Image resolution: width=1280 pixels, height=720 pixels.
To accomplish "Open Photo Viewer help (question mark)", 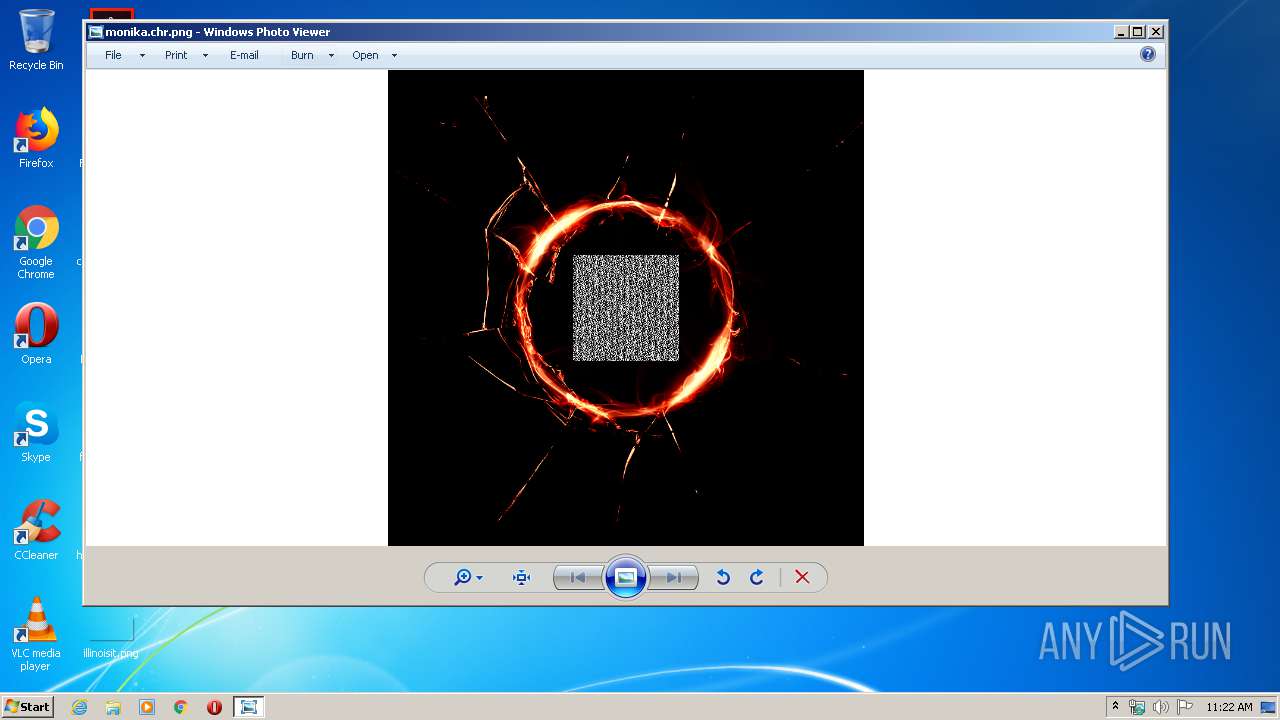I will pos(1148,54).
